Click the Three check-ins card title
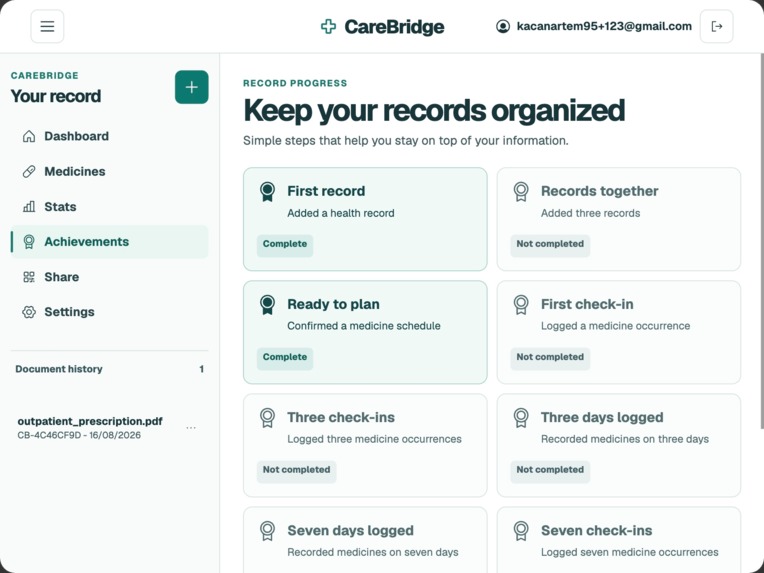 point(341,418)
